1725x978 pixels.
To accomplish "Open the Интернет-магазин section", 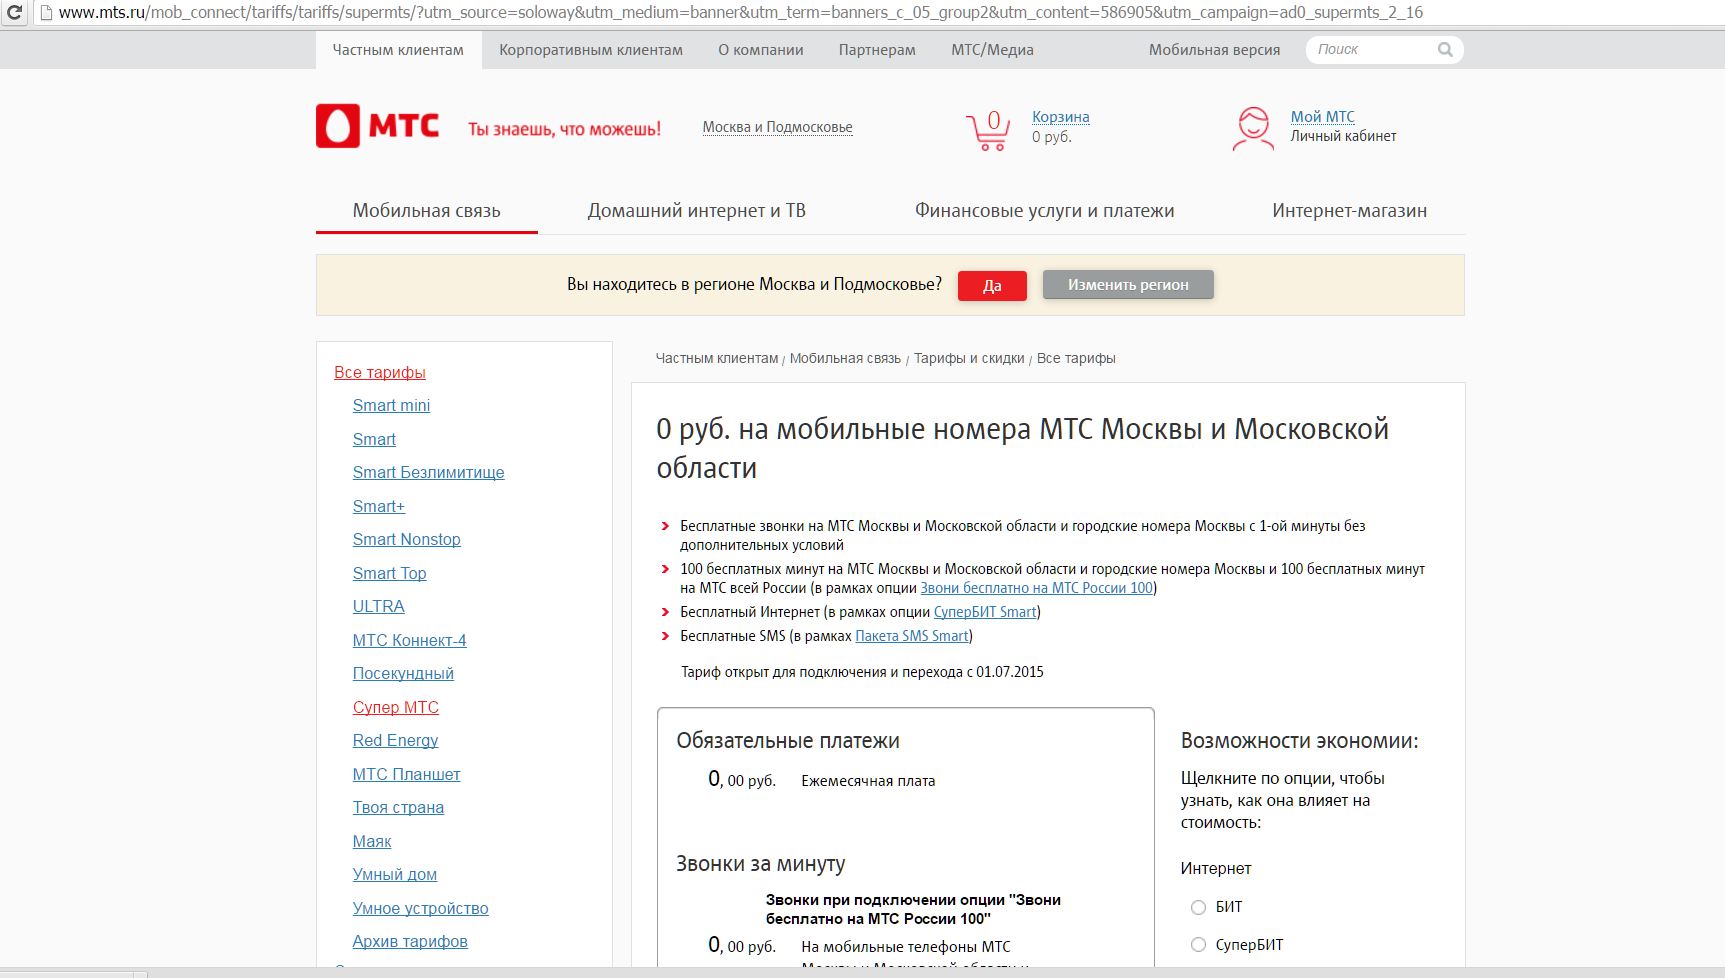I will pos(1350,211).
